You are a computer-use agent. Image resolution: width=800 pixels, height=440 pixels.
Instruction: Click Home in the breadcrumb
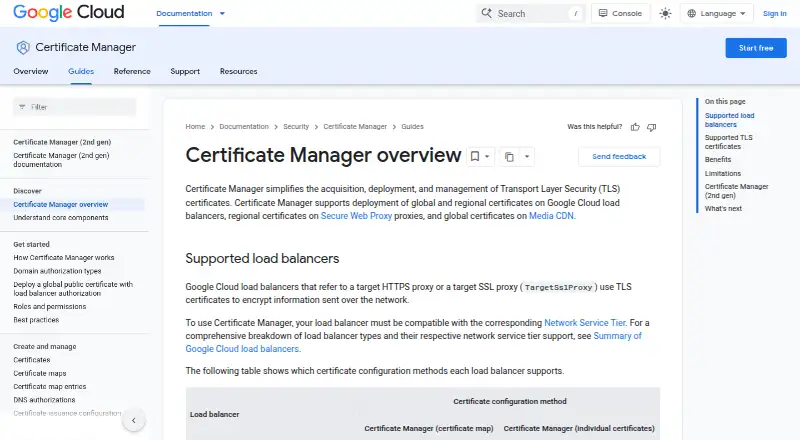(195, 127)
